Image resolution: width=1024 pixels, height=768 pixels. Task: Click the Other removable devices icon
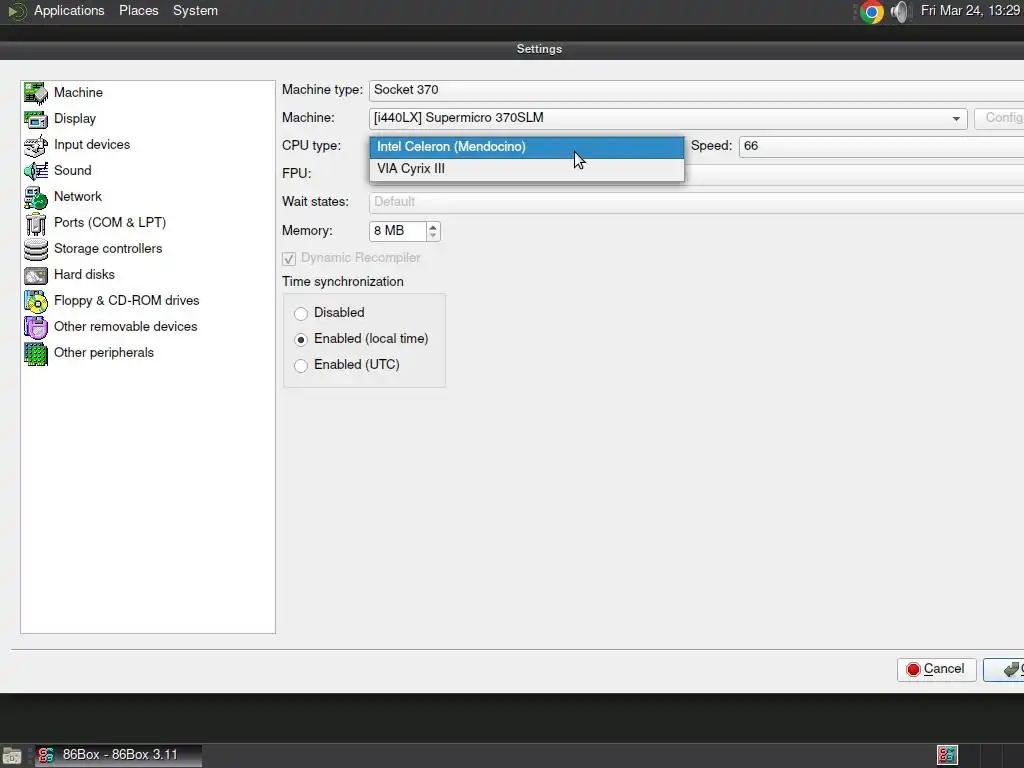(36, 327)
